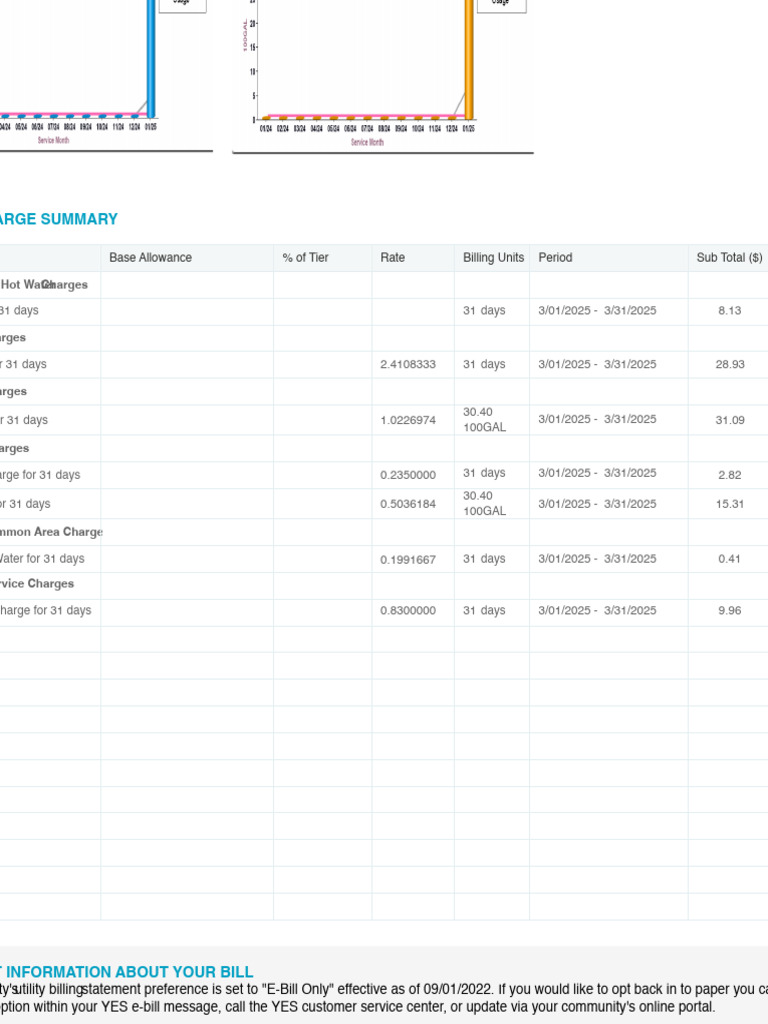Select the rate value 0.2350000
The image size is (768, 1024).
pyautogui.click(x=408, y=475)
